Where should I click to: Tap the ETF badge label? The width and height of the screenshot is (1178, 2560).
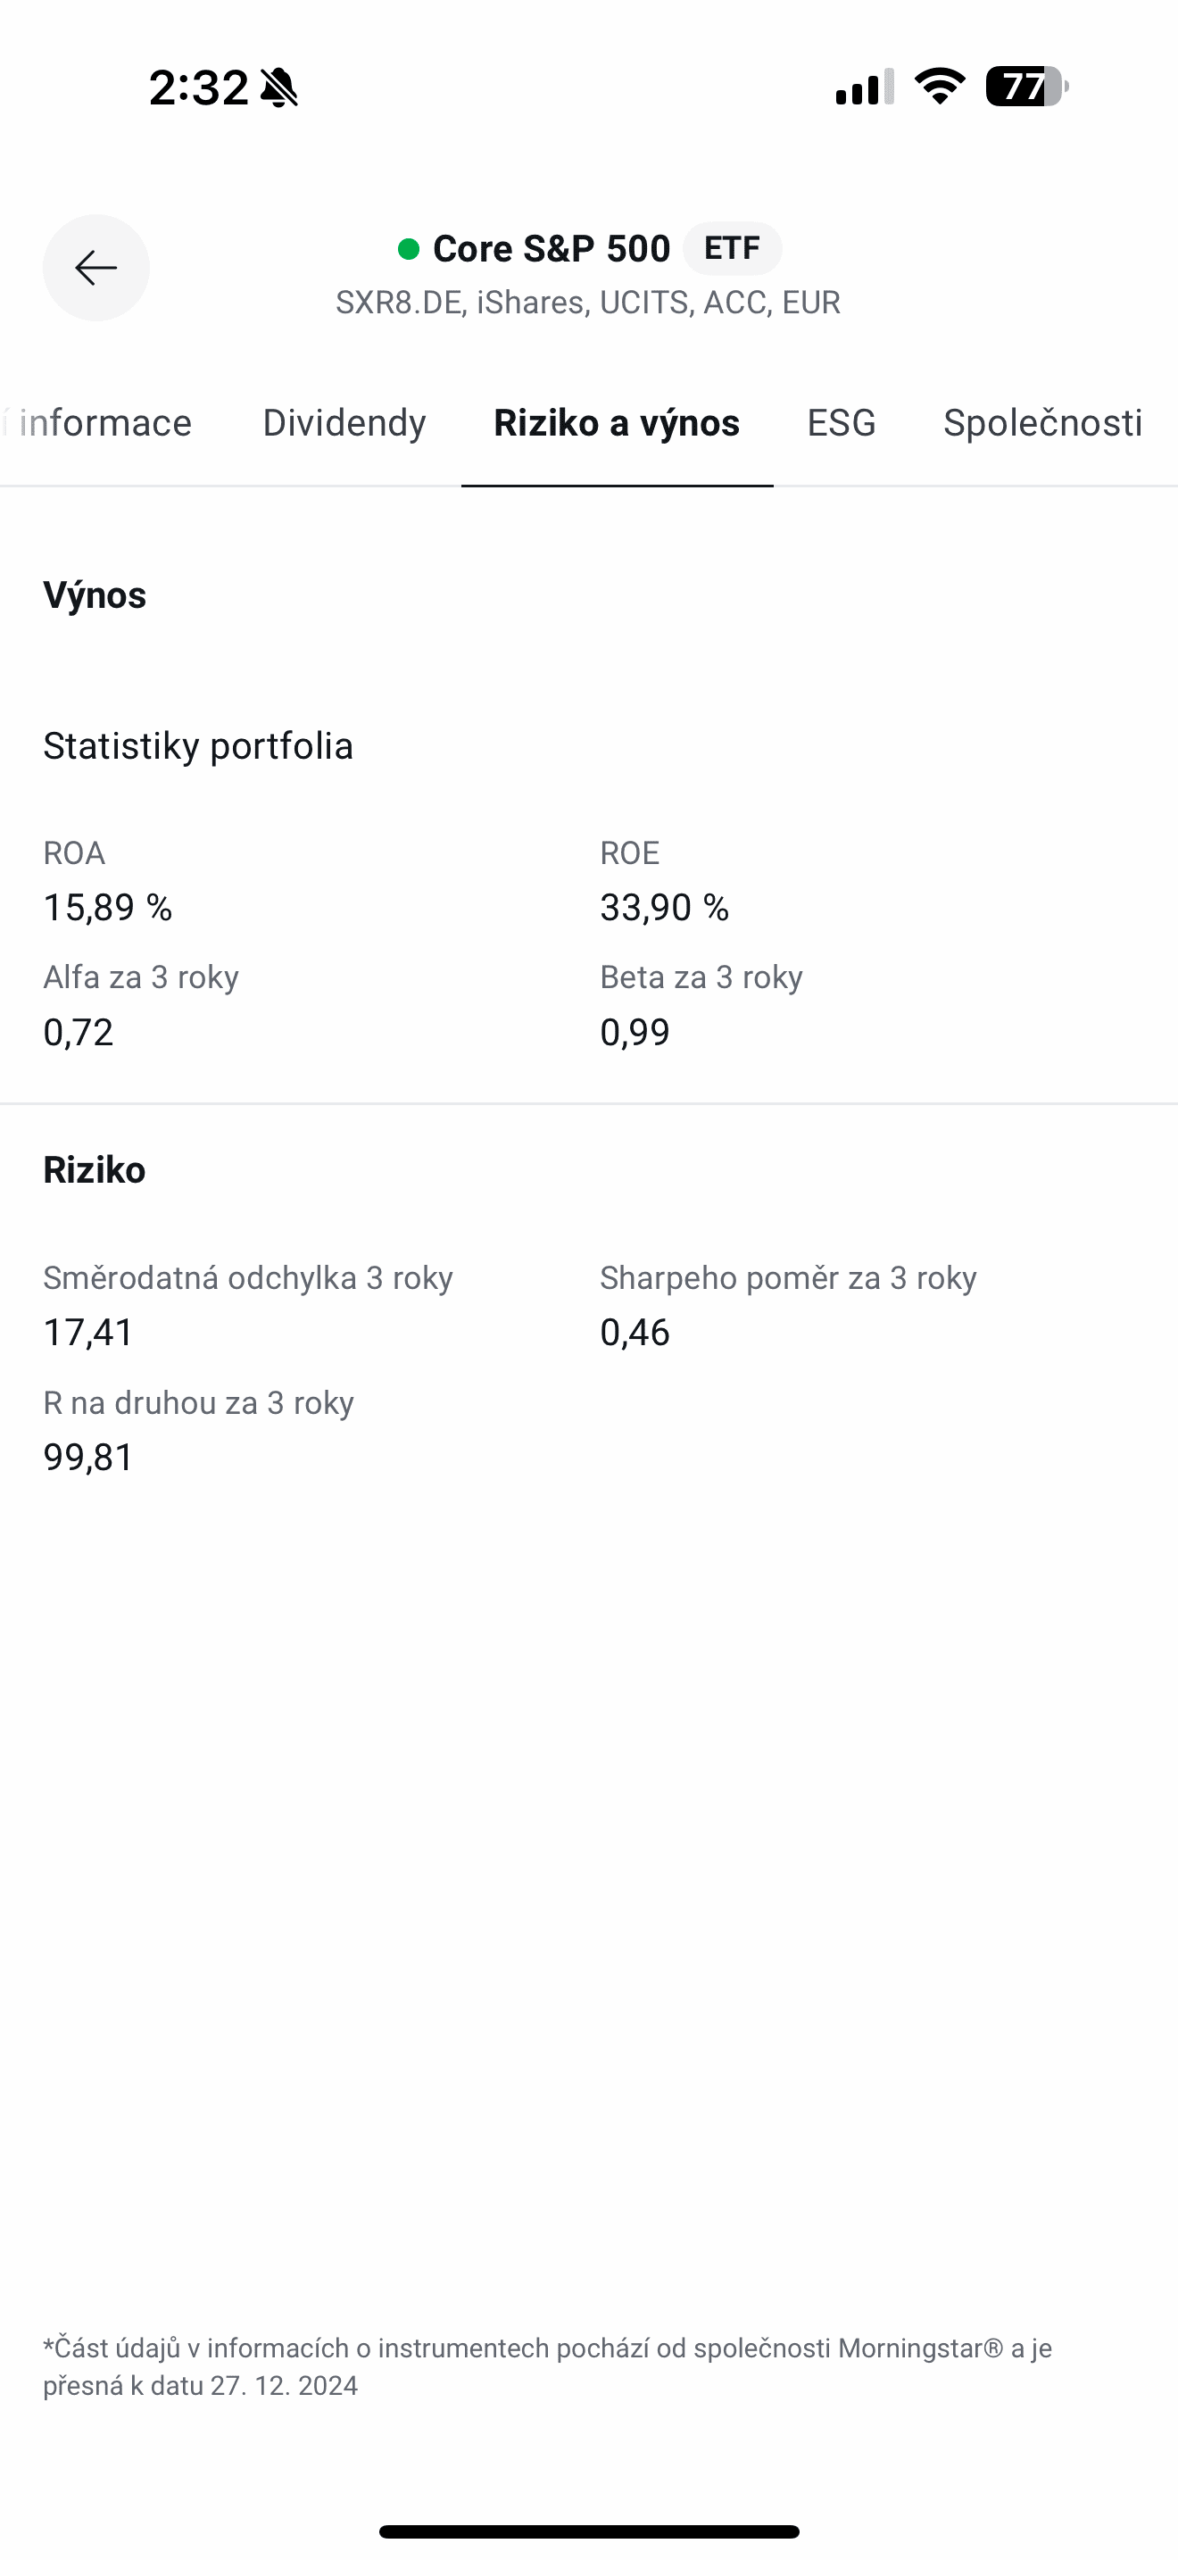tap(732, 248)
